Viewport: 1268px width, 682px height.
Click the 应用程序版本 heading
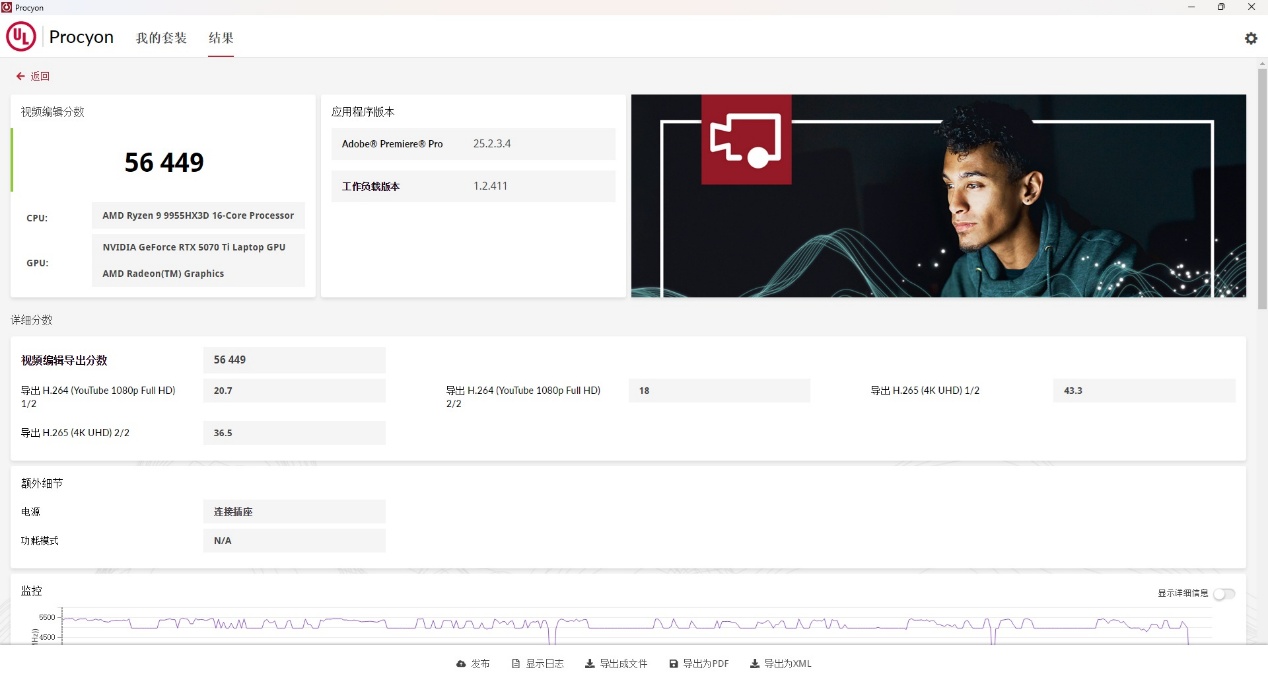[x=363, y=112]
